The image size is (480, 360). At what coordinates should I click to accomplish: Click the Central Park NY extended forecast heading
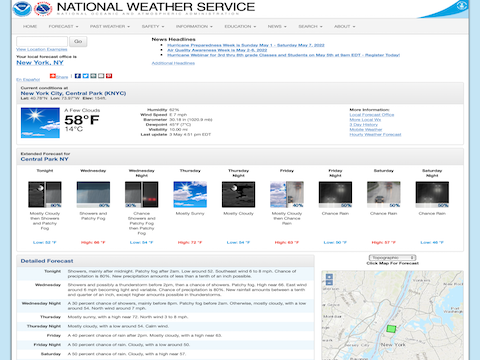tap(44, 159)
